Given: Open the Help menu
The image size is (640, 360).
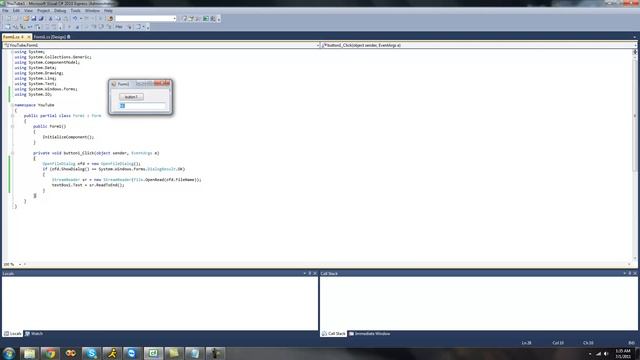Looking at the screenshot, I should 108,11.
